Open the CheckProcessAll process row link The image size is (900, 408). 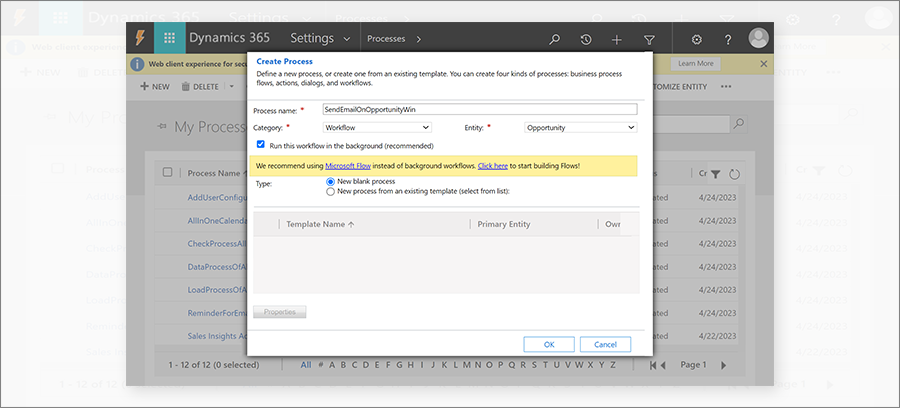[x=216, y=244]
